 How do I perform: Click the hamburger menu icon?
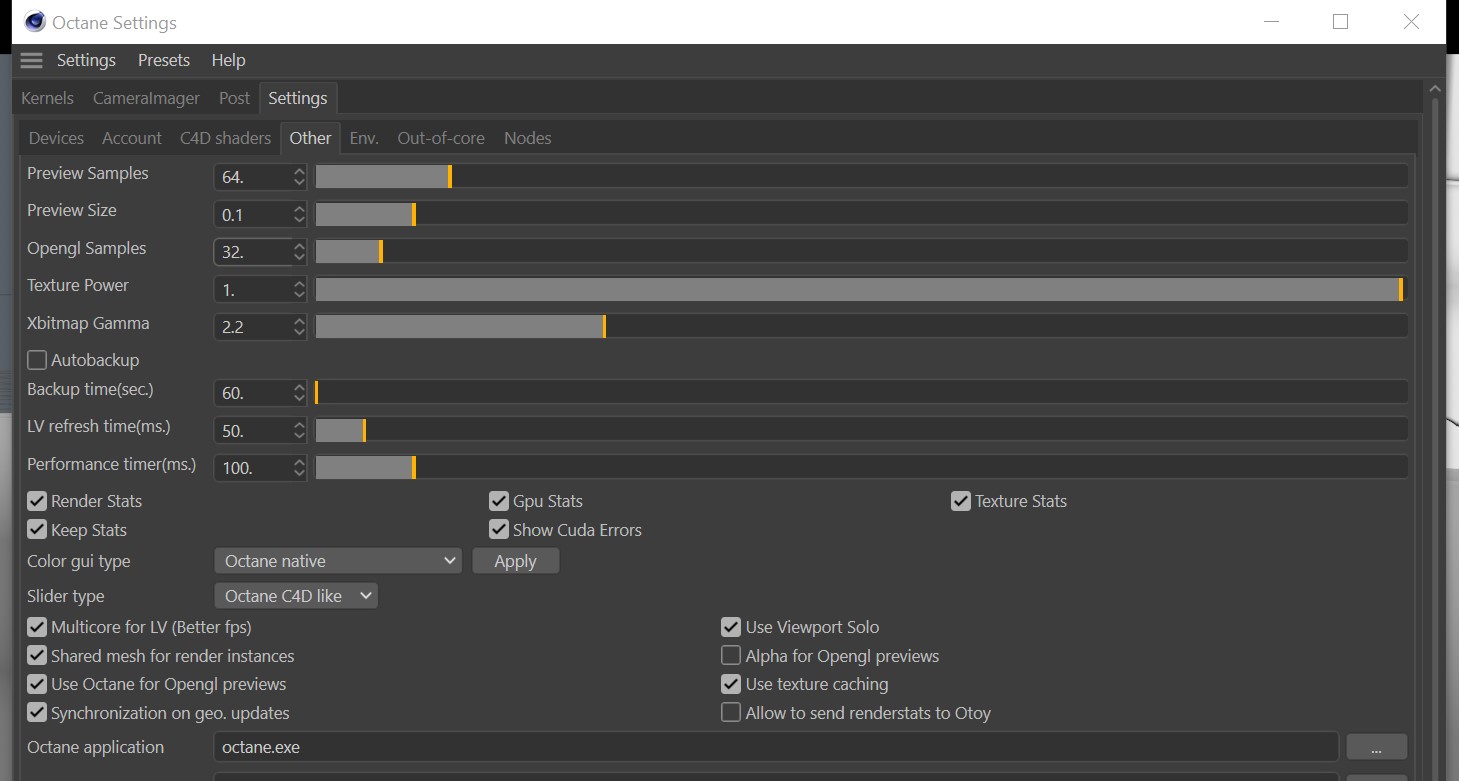pyautogui.click(x=31, y=60)
